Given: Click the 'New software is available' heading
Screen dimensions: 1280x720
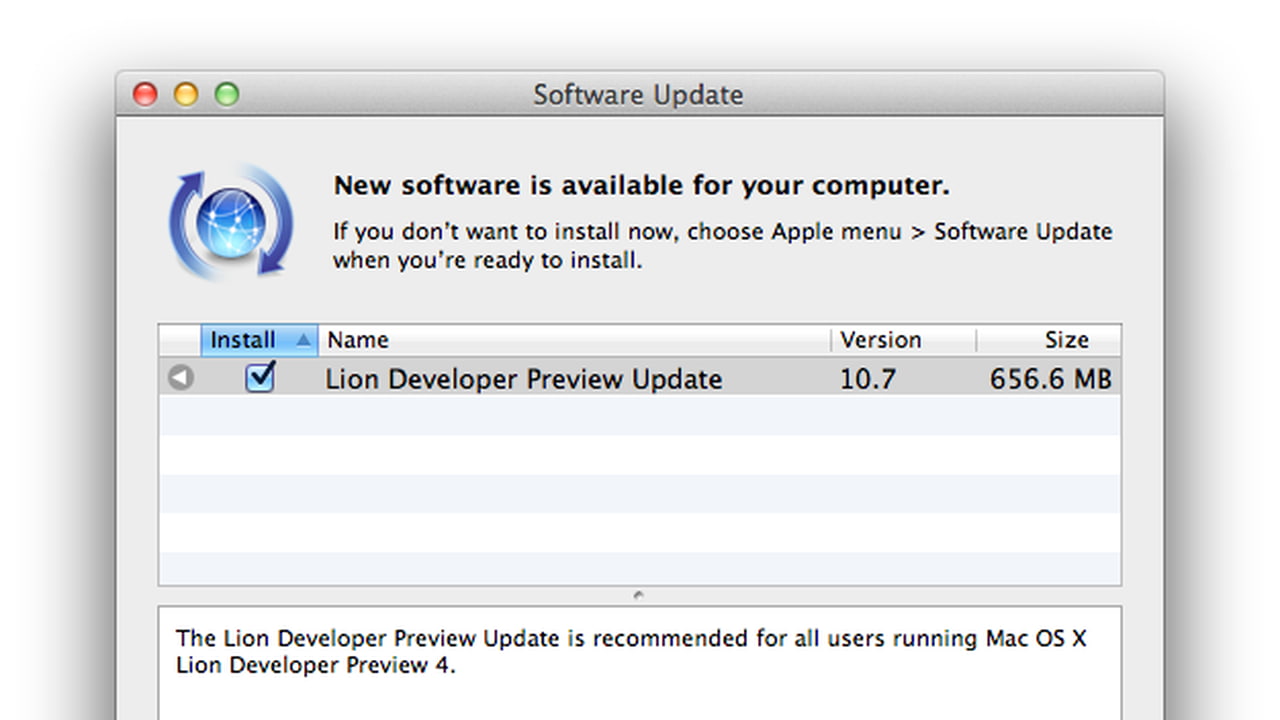Looking at the screenshot, I should click(641, 185).
